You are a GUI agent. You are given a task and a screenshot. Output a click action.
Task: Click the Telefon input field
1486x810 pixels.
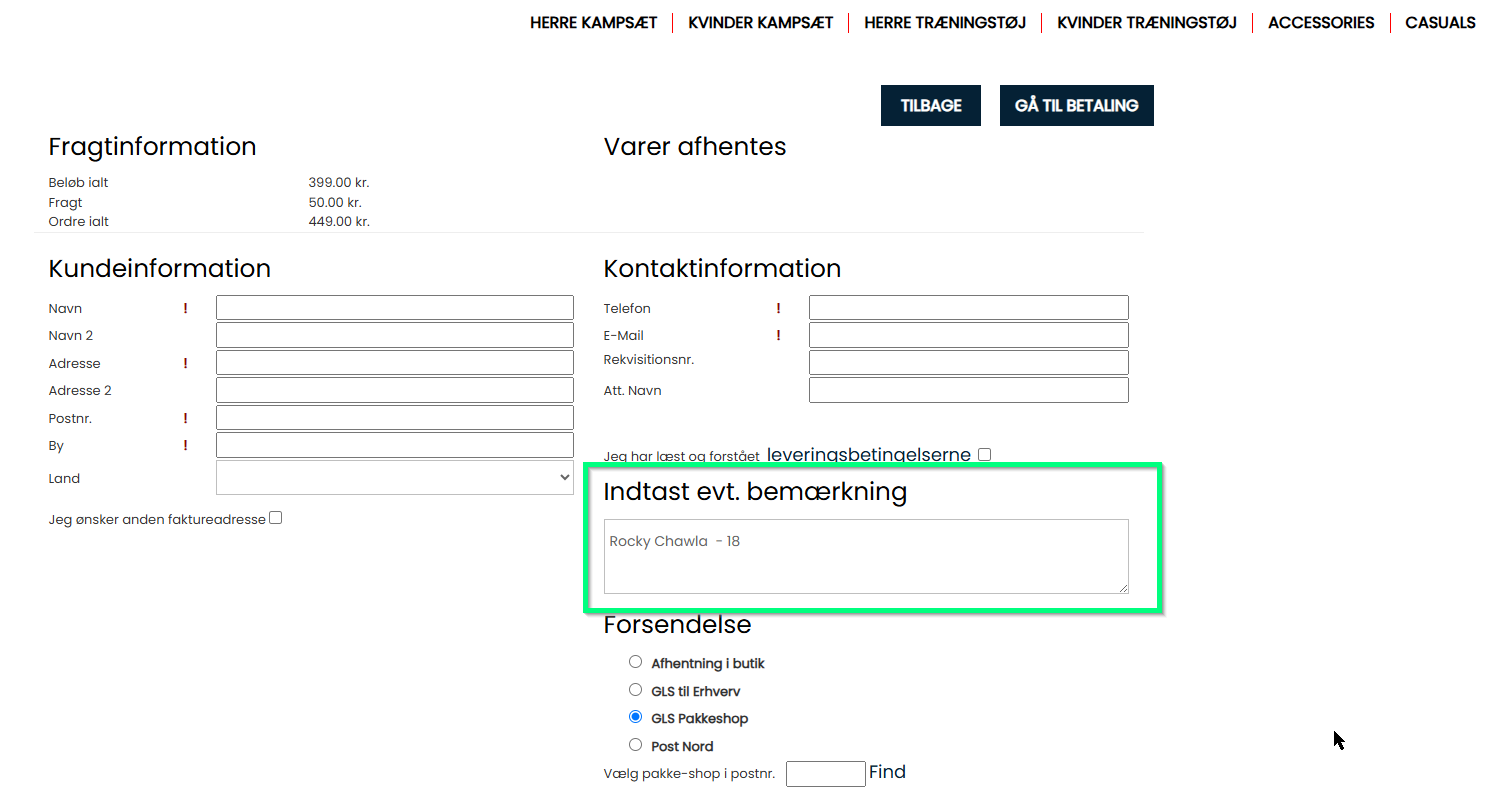point(968,308)
